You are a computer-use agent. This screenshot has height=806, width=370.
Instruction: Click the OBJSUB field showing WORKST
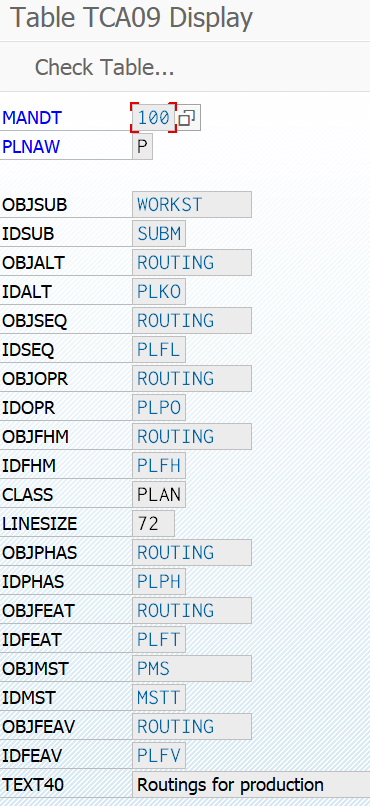coord(192,205)
